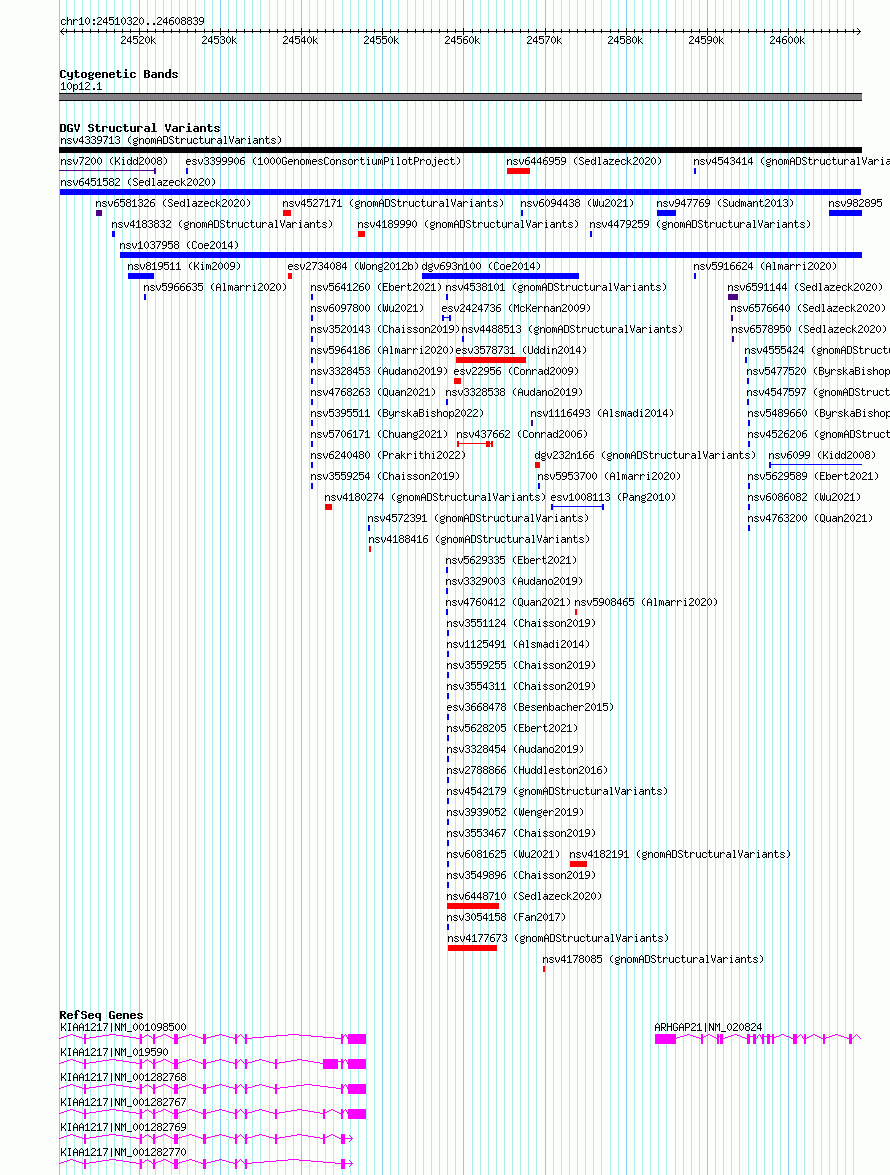Image resolution: width=890 pixels, height=1175 pixels.
Task: Click the nsv4339713 variant label
Action: click(171, 140)
